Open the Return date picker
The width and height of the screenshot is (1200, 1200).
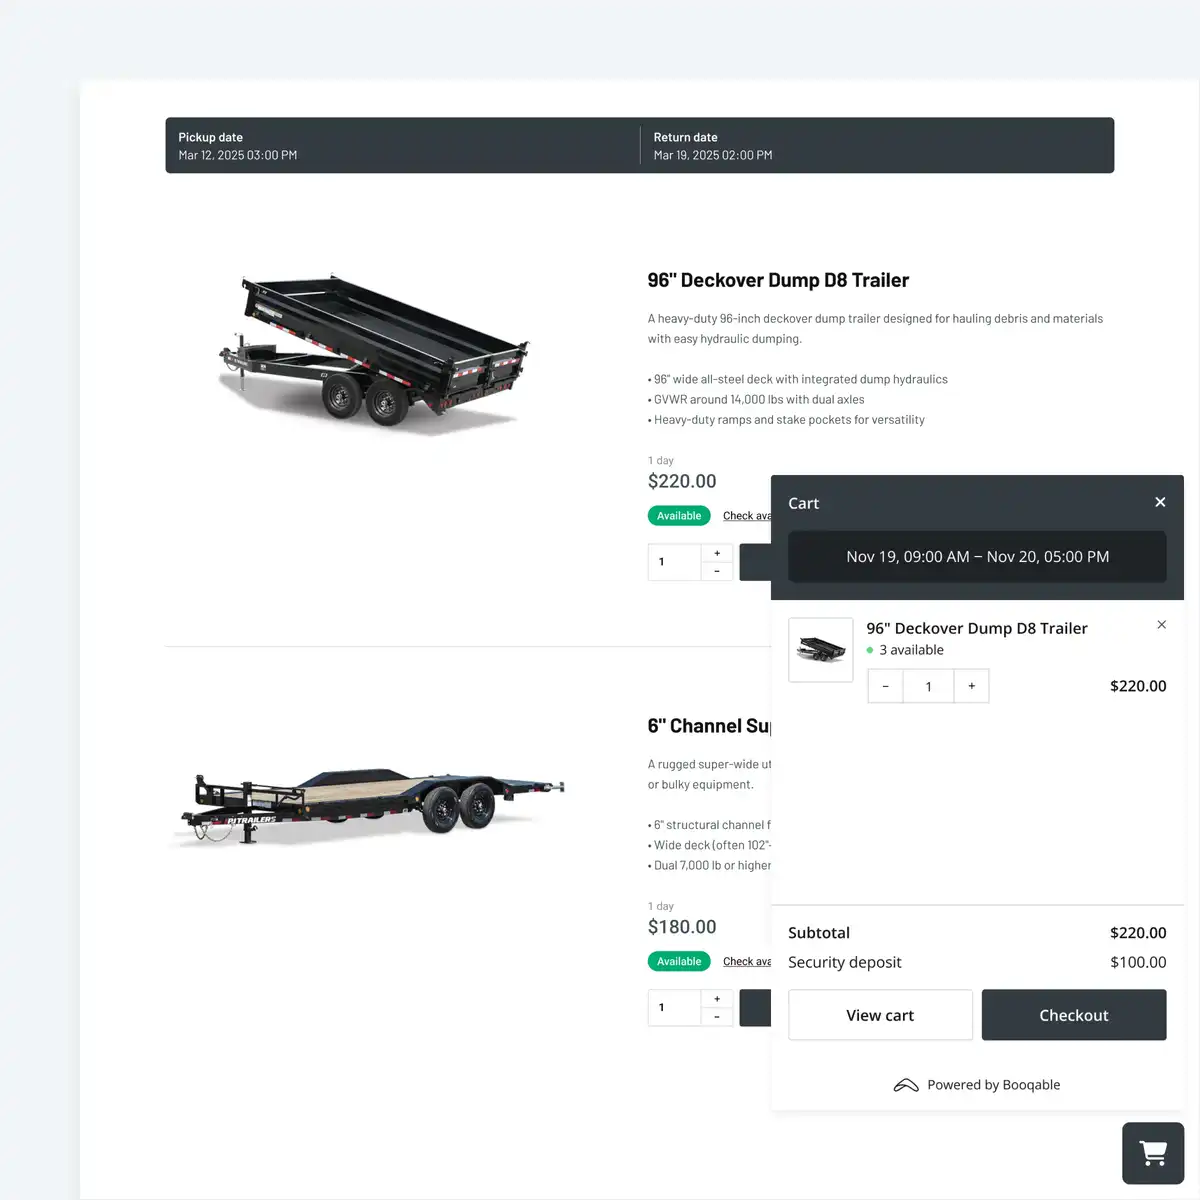click(x=877, y=146)
